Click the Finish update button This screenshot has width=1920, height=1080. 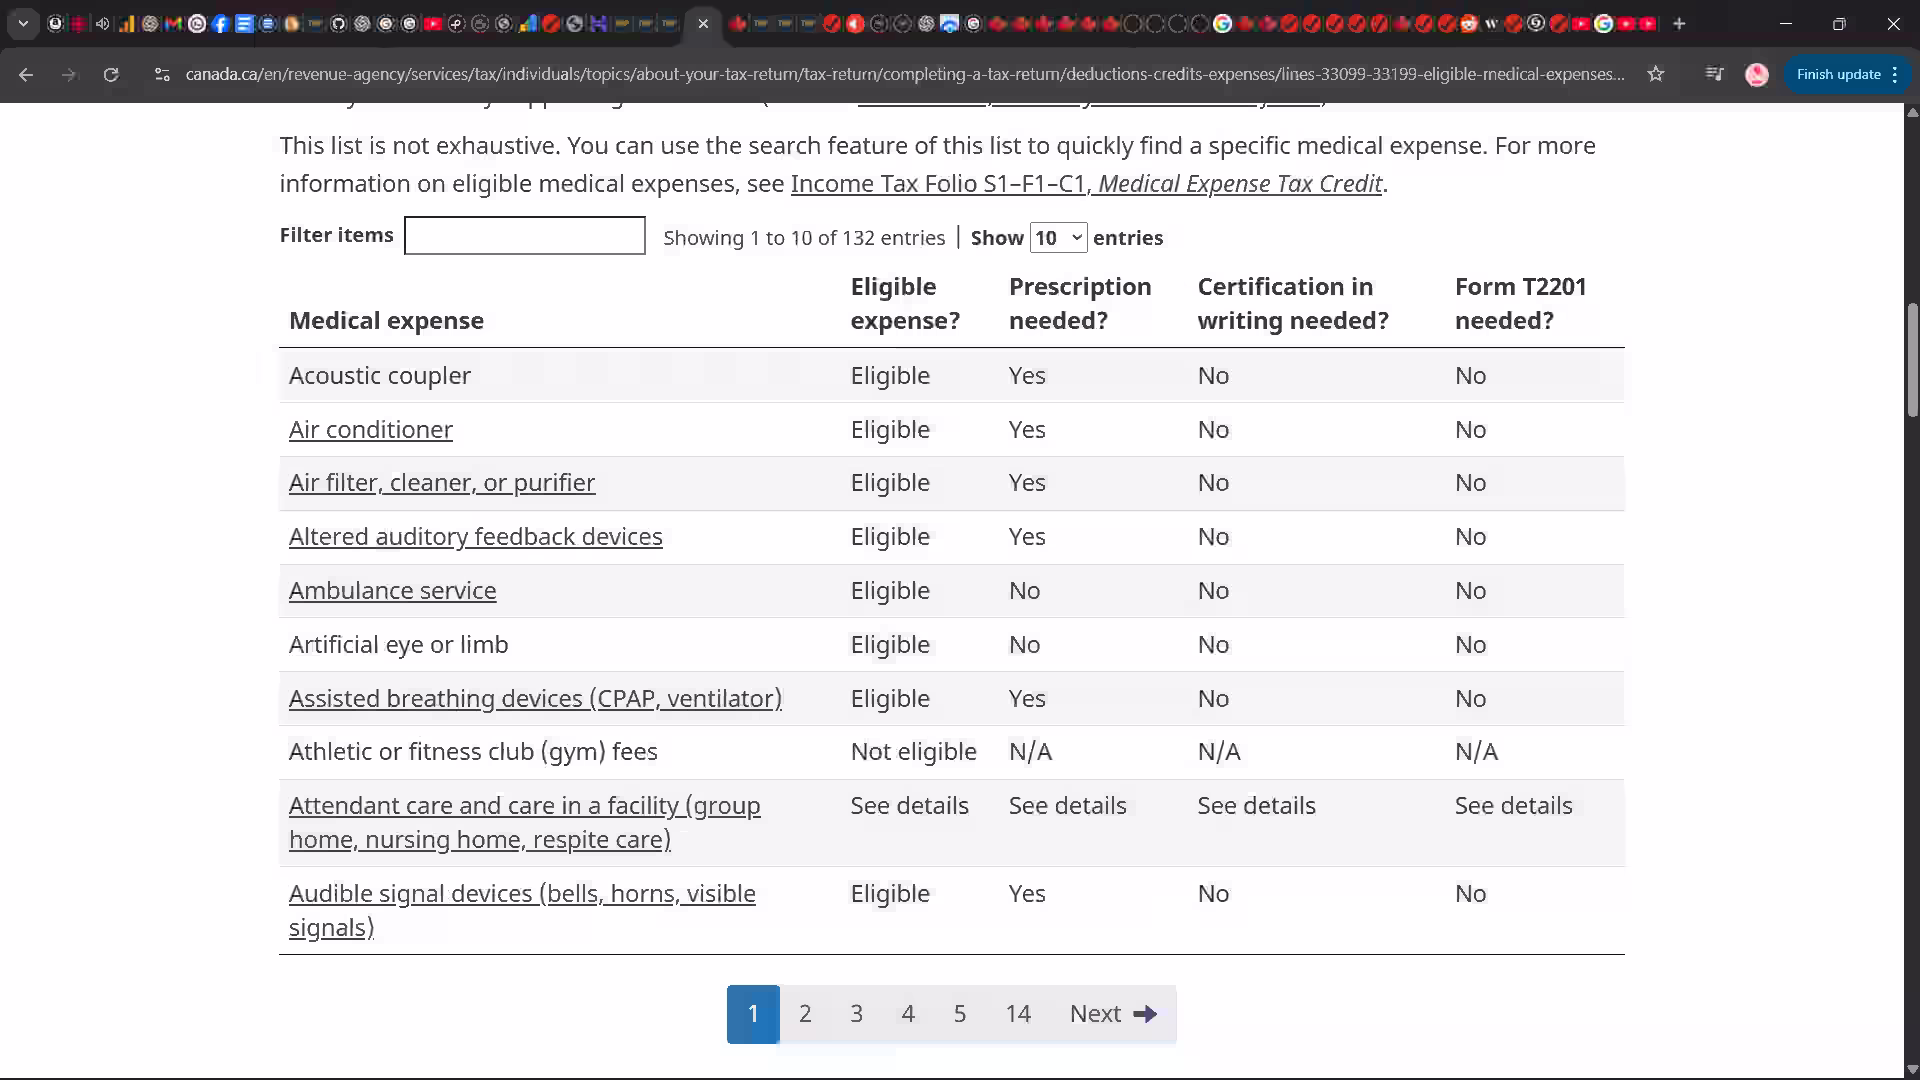pyautogui.click(x=1838, y=74)
